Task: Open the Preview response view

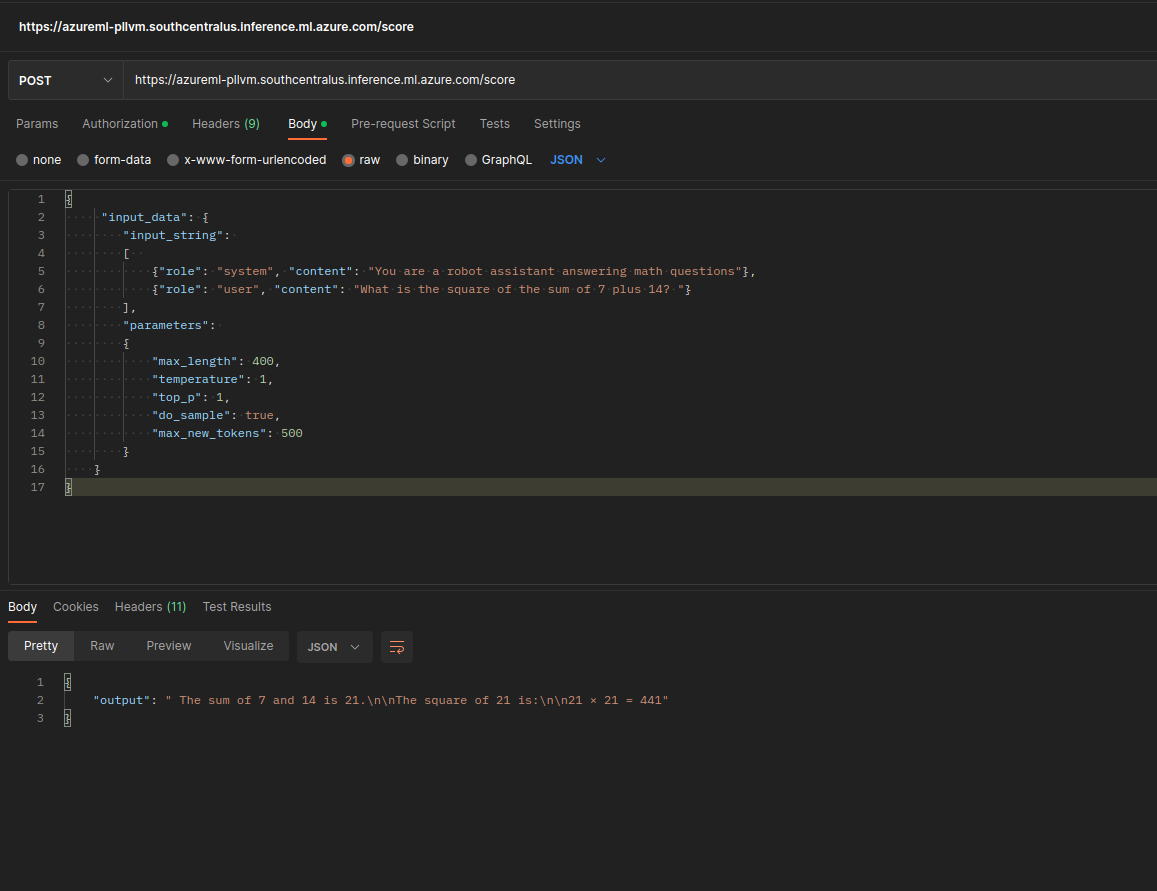Action: coord(168,646)
